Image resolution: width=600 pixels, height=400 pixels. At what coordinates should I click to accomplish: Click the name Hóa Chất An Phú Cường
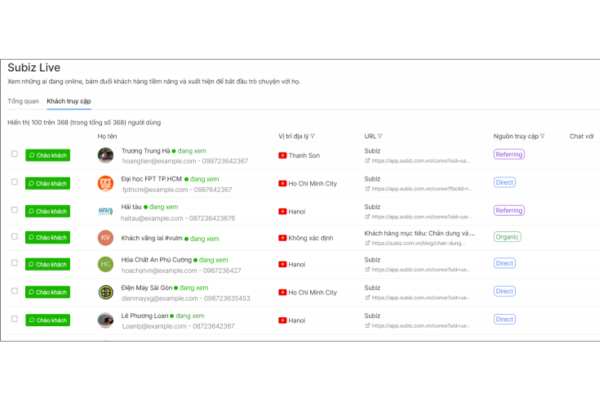(157, 260)
